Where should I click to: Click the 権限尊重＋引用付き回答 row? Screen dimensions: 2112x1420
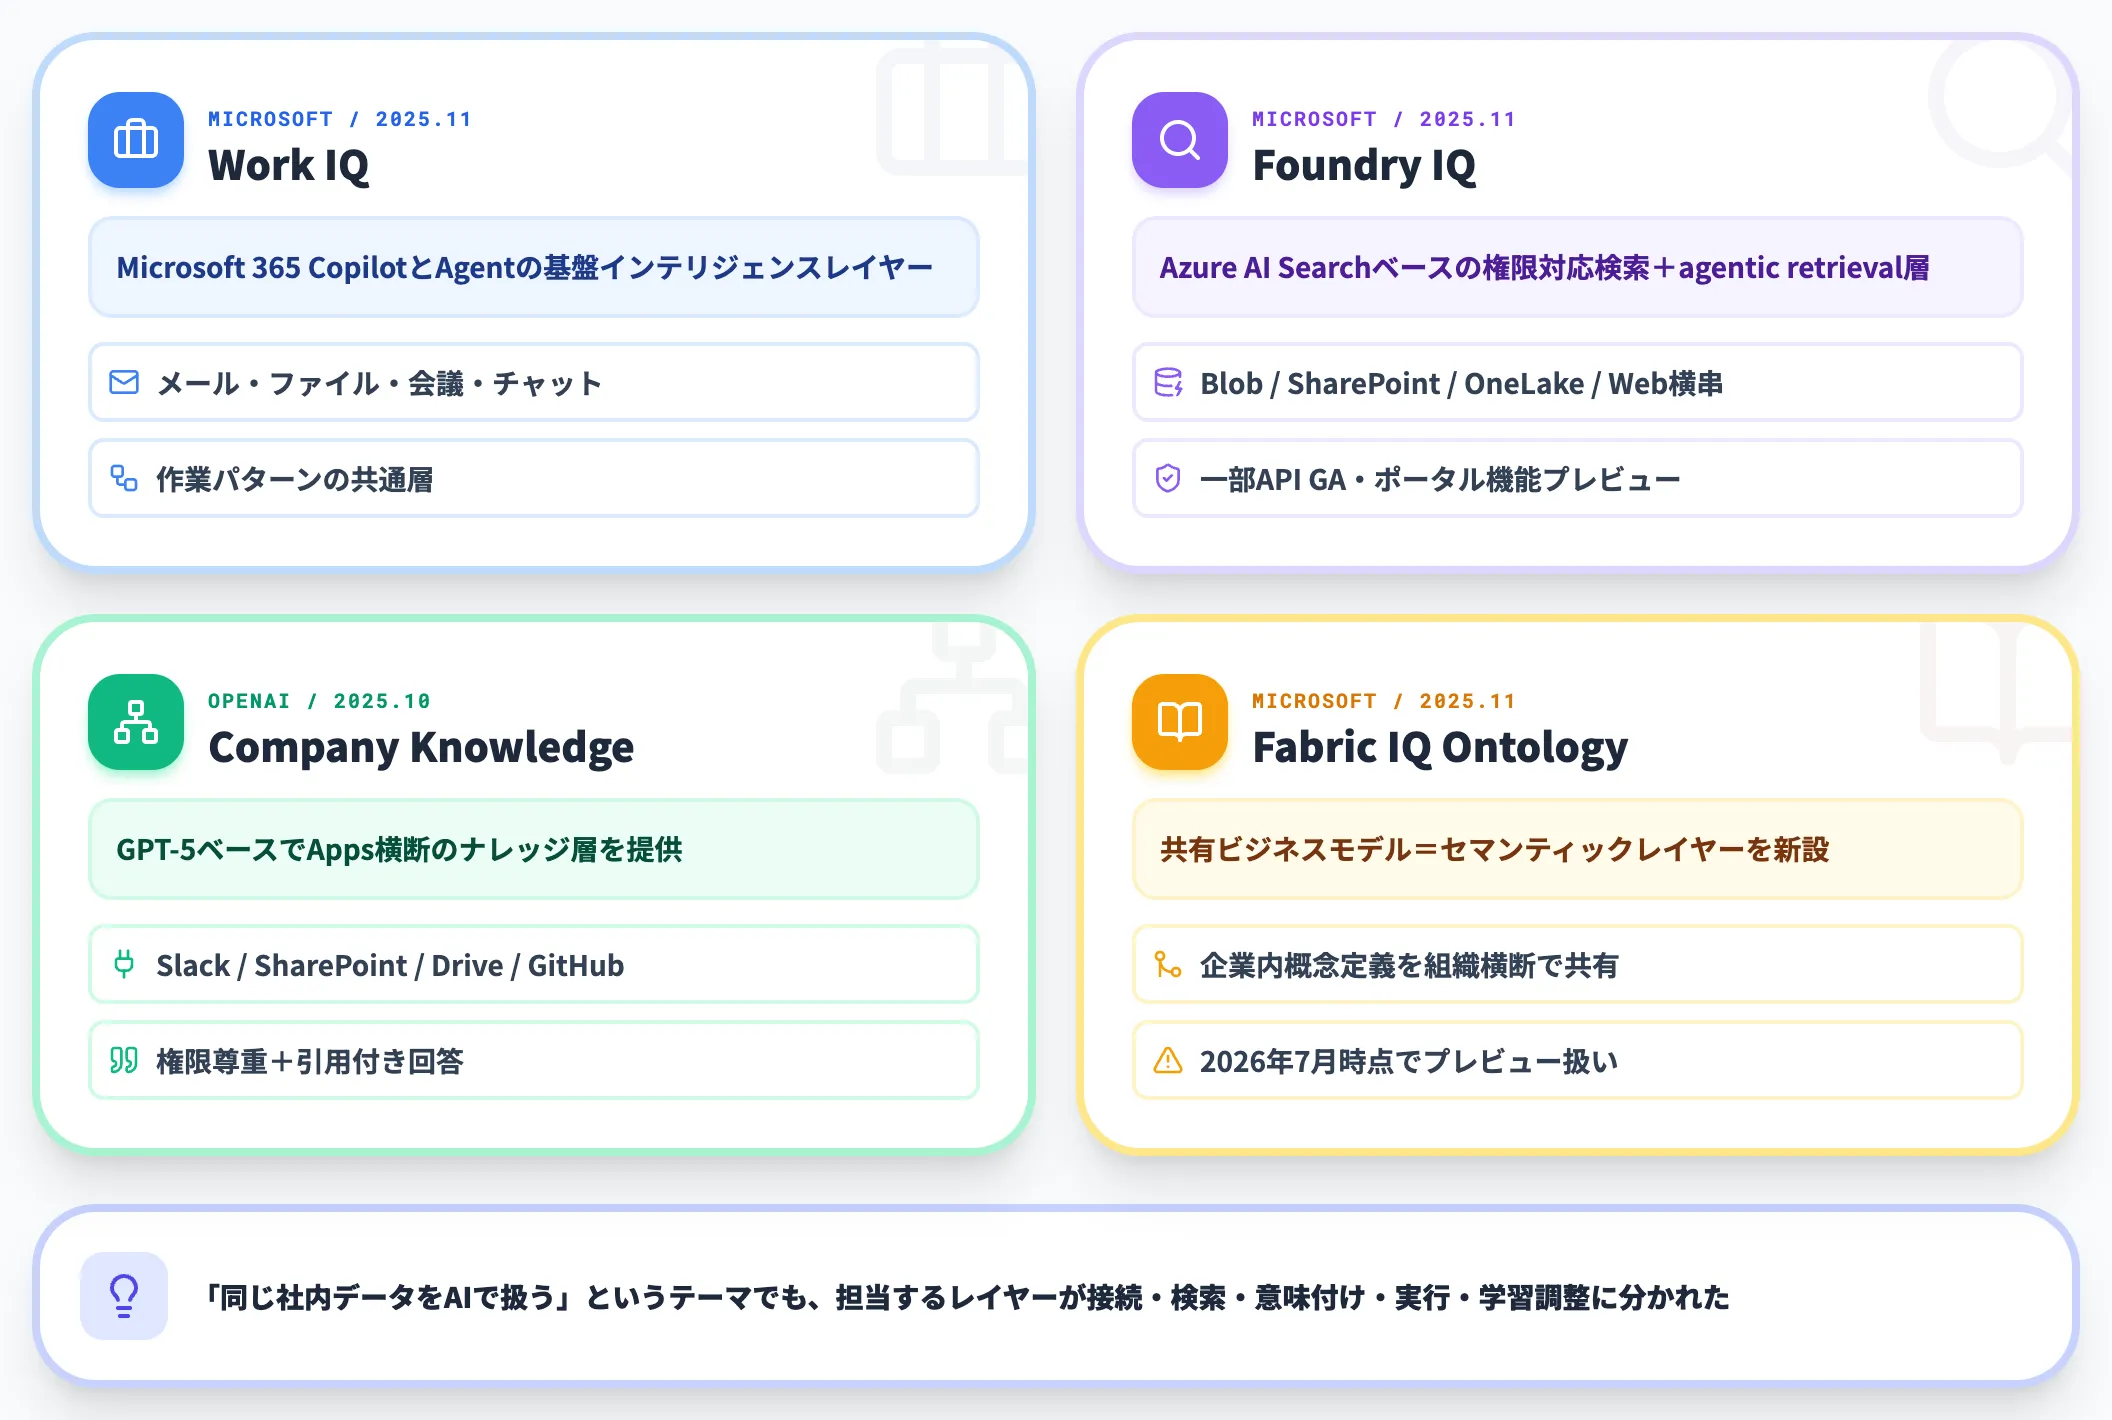point(534,1060)
